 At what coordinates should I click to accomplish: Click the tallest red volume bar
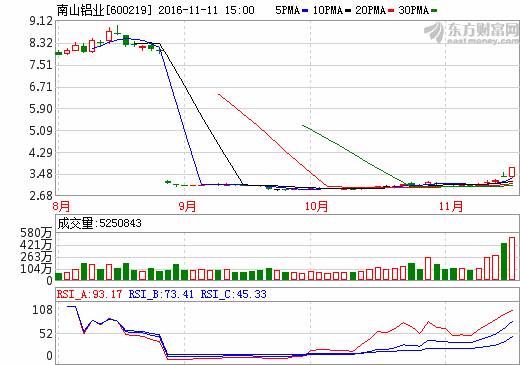512,258
